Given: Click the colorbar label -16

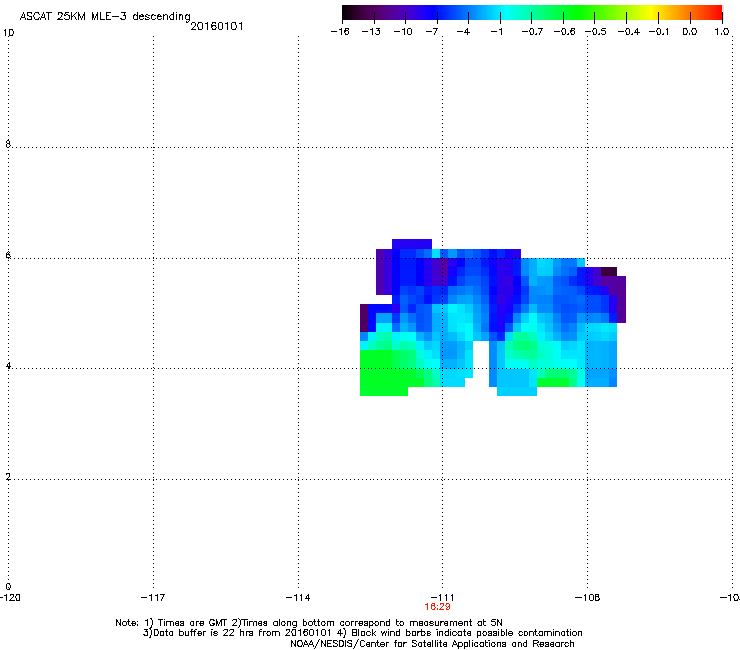Looking at the screenshot, I should click(340, 32).
